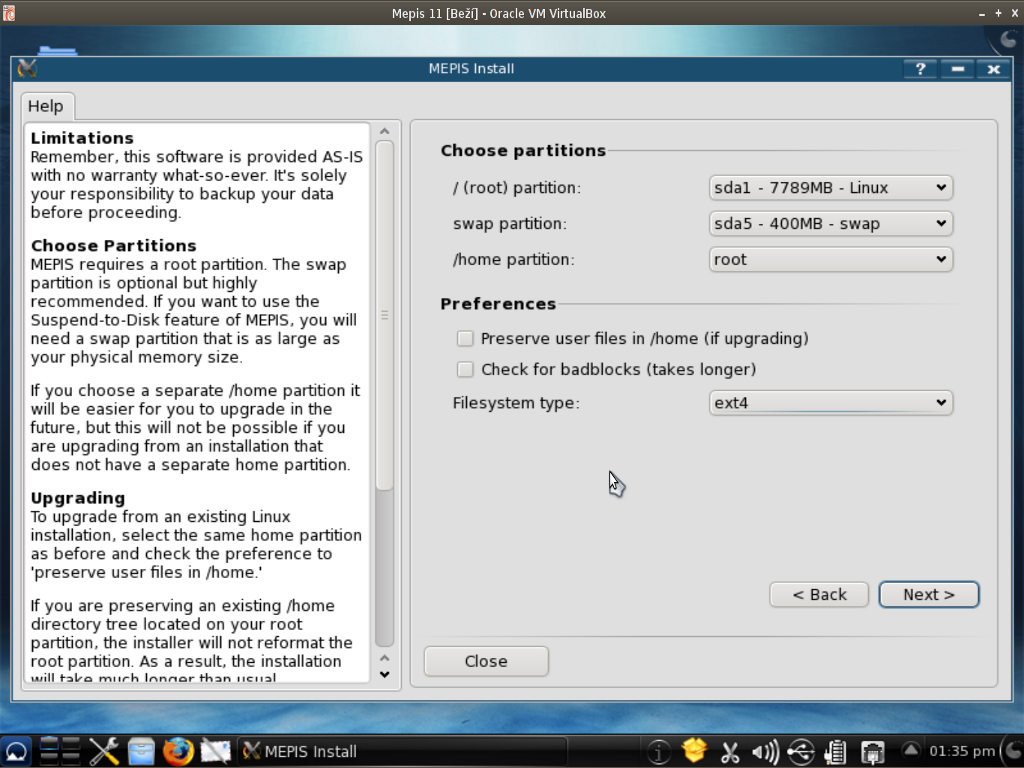Click the taskbar clock showing 01:35 pm
Image resolution: width=1024 pixels, height=768 pixels.
click(x=962, y=752)
